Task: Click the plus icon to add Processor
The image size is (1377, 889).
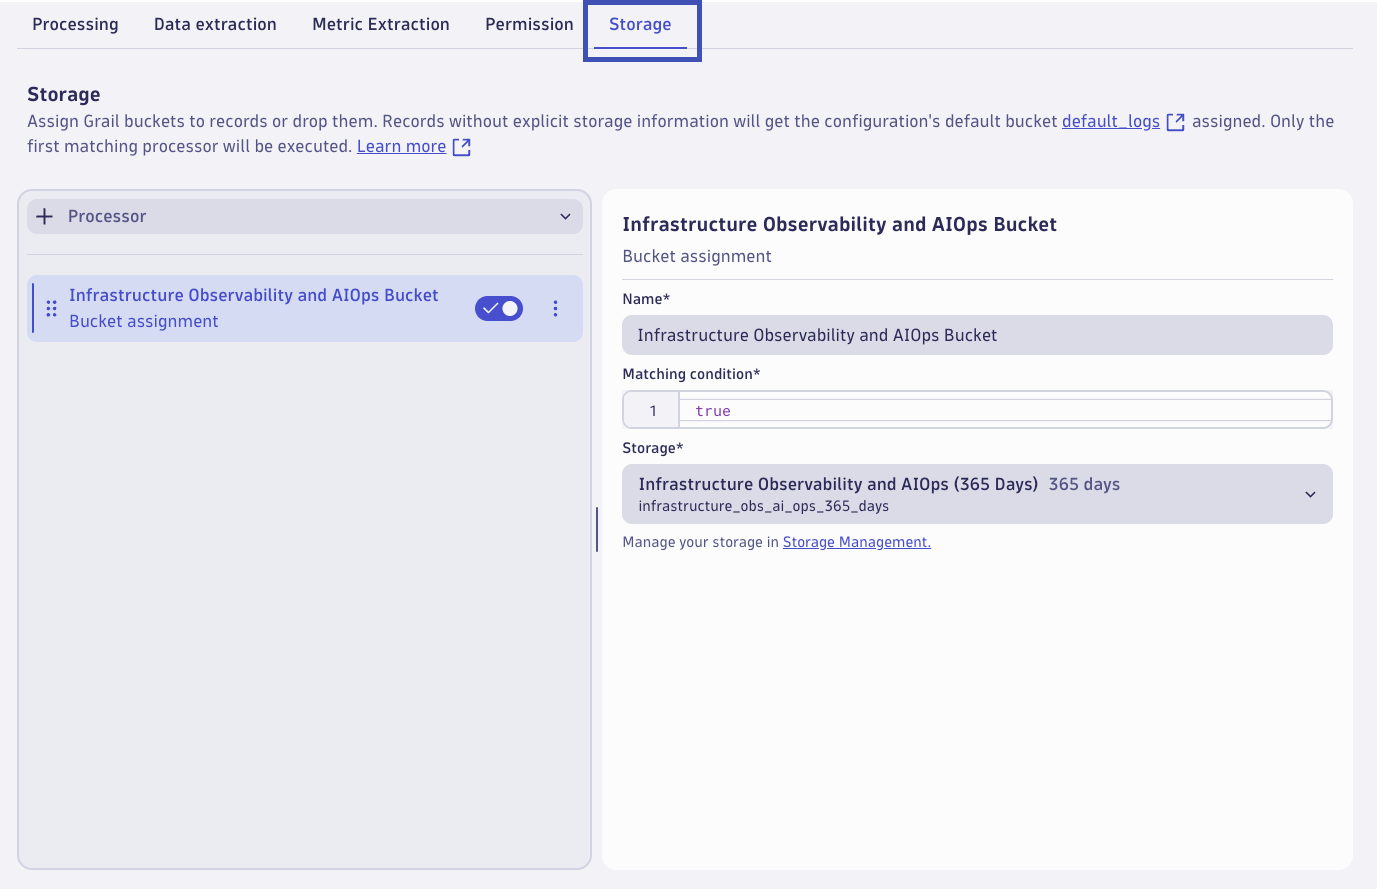Action: (45, 216)
